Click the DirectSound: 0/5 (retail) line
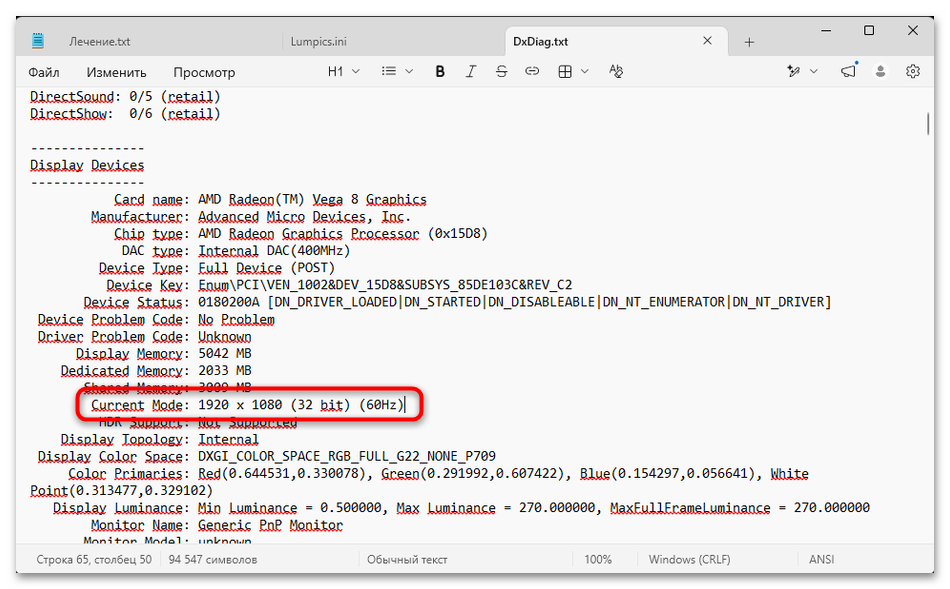The image size is (950, 589). point(125,96)
